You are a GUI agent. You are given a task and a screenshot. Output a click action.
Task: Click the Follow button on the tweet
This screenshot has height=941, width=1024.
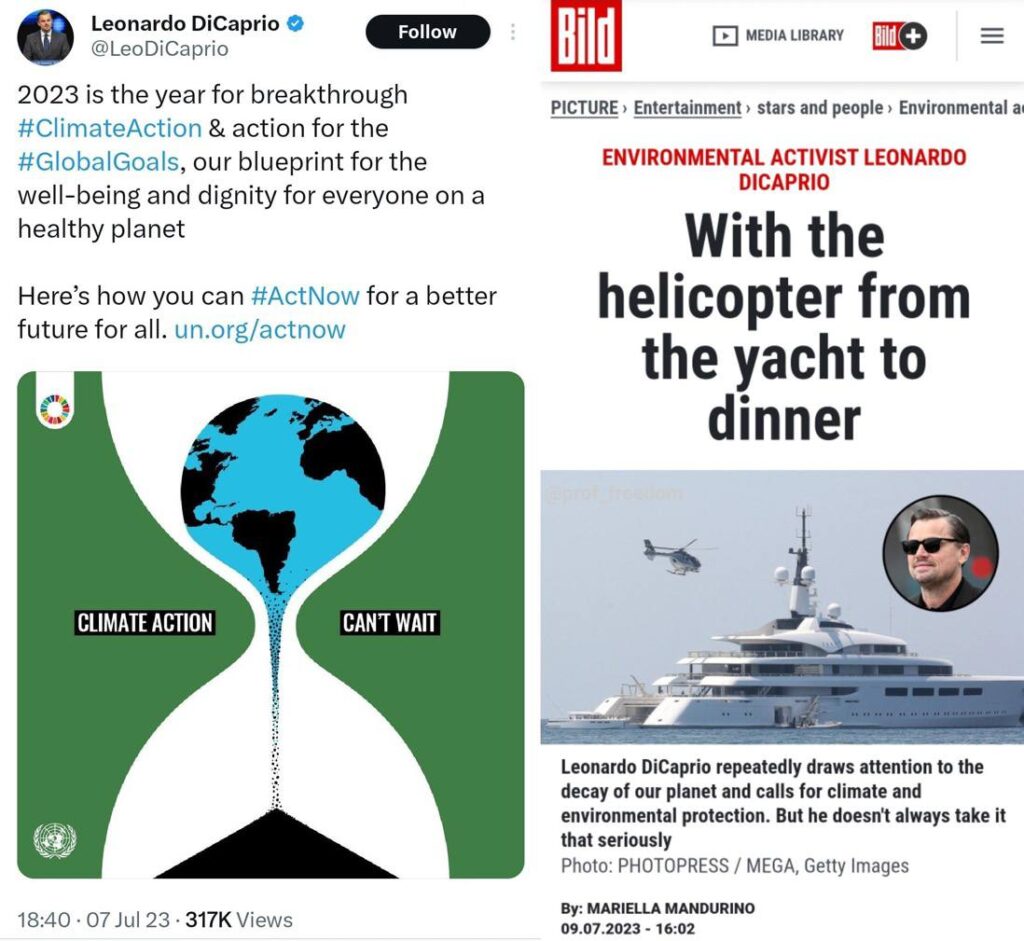coord(428,32)
